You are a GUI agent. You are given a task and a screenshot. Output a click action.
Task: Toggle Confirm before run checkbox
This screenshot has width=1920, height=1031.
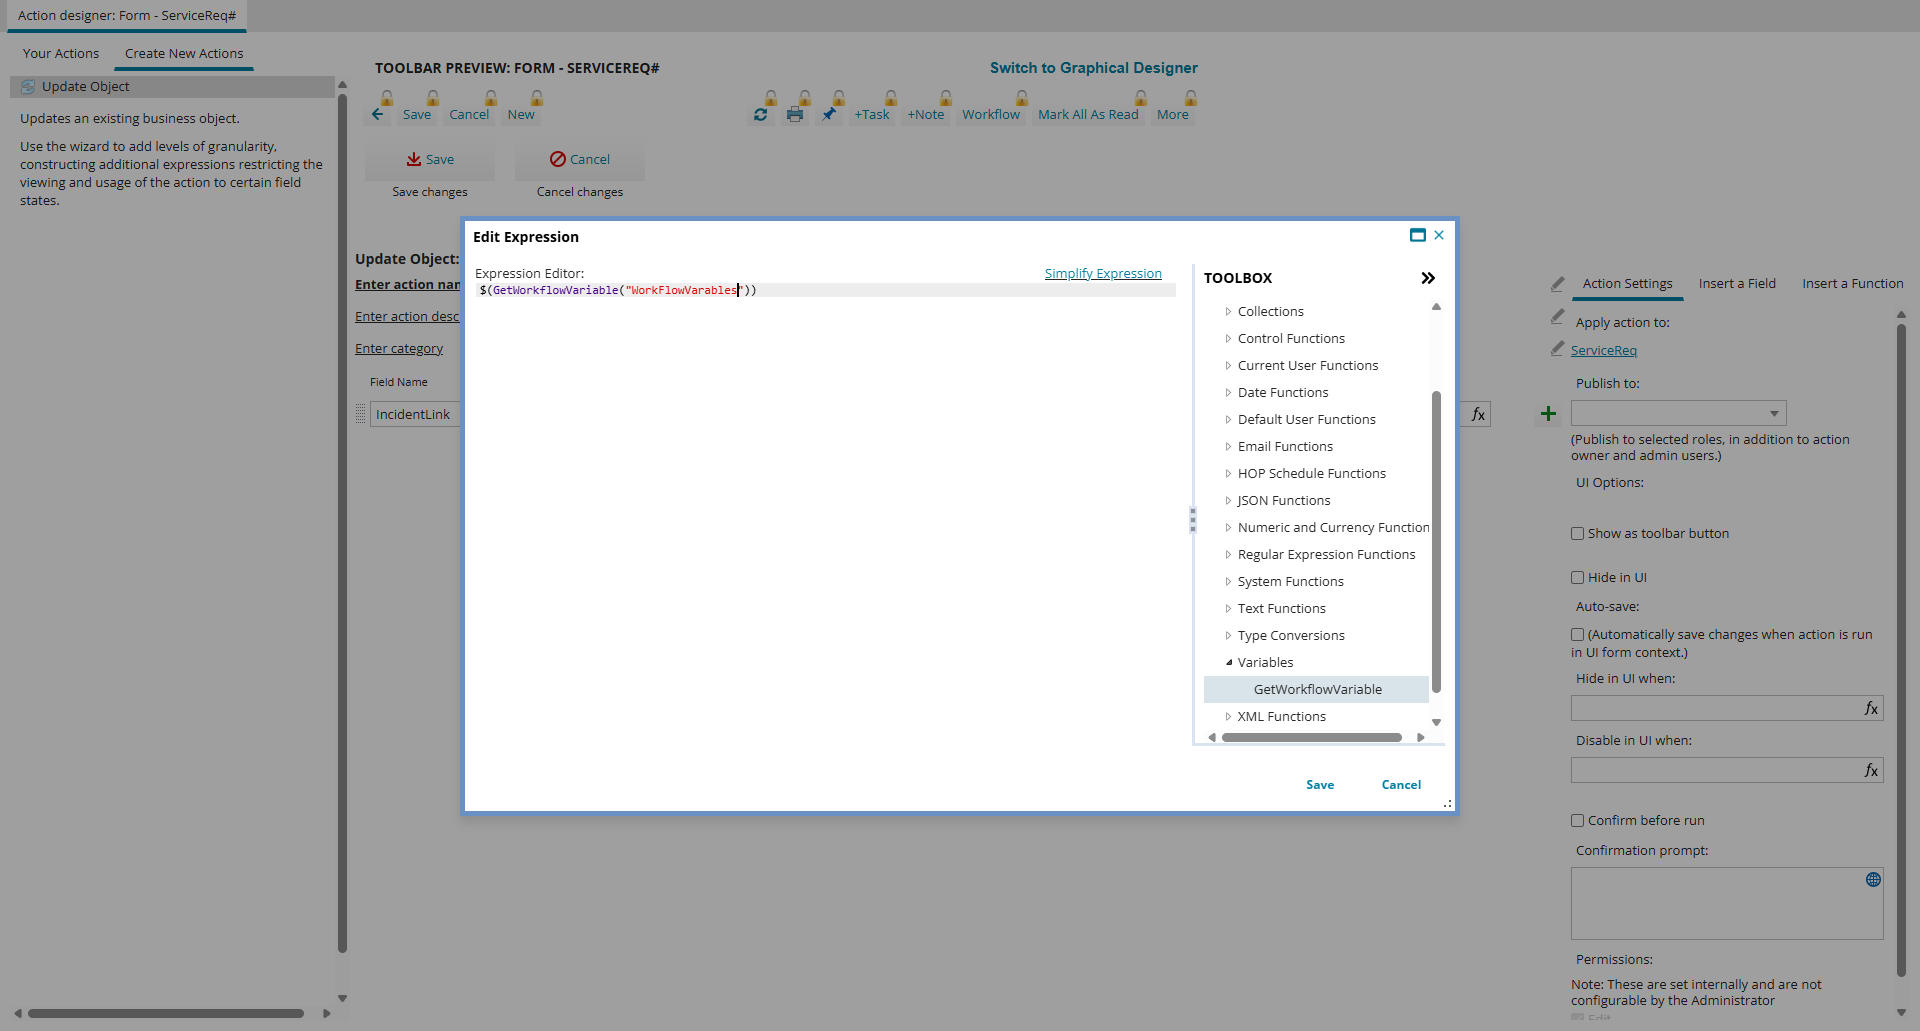tap(1578, 821)
